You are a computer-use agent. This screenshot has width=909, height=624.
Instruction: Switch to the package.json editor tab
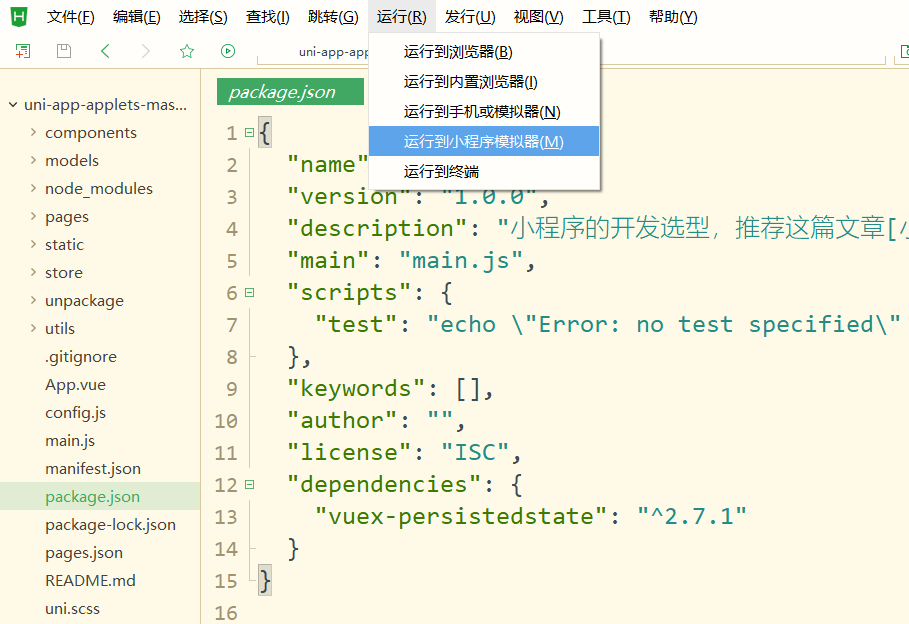[290, 92]
